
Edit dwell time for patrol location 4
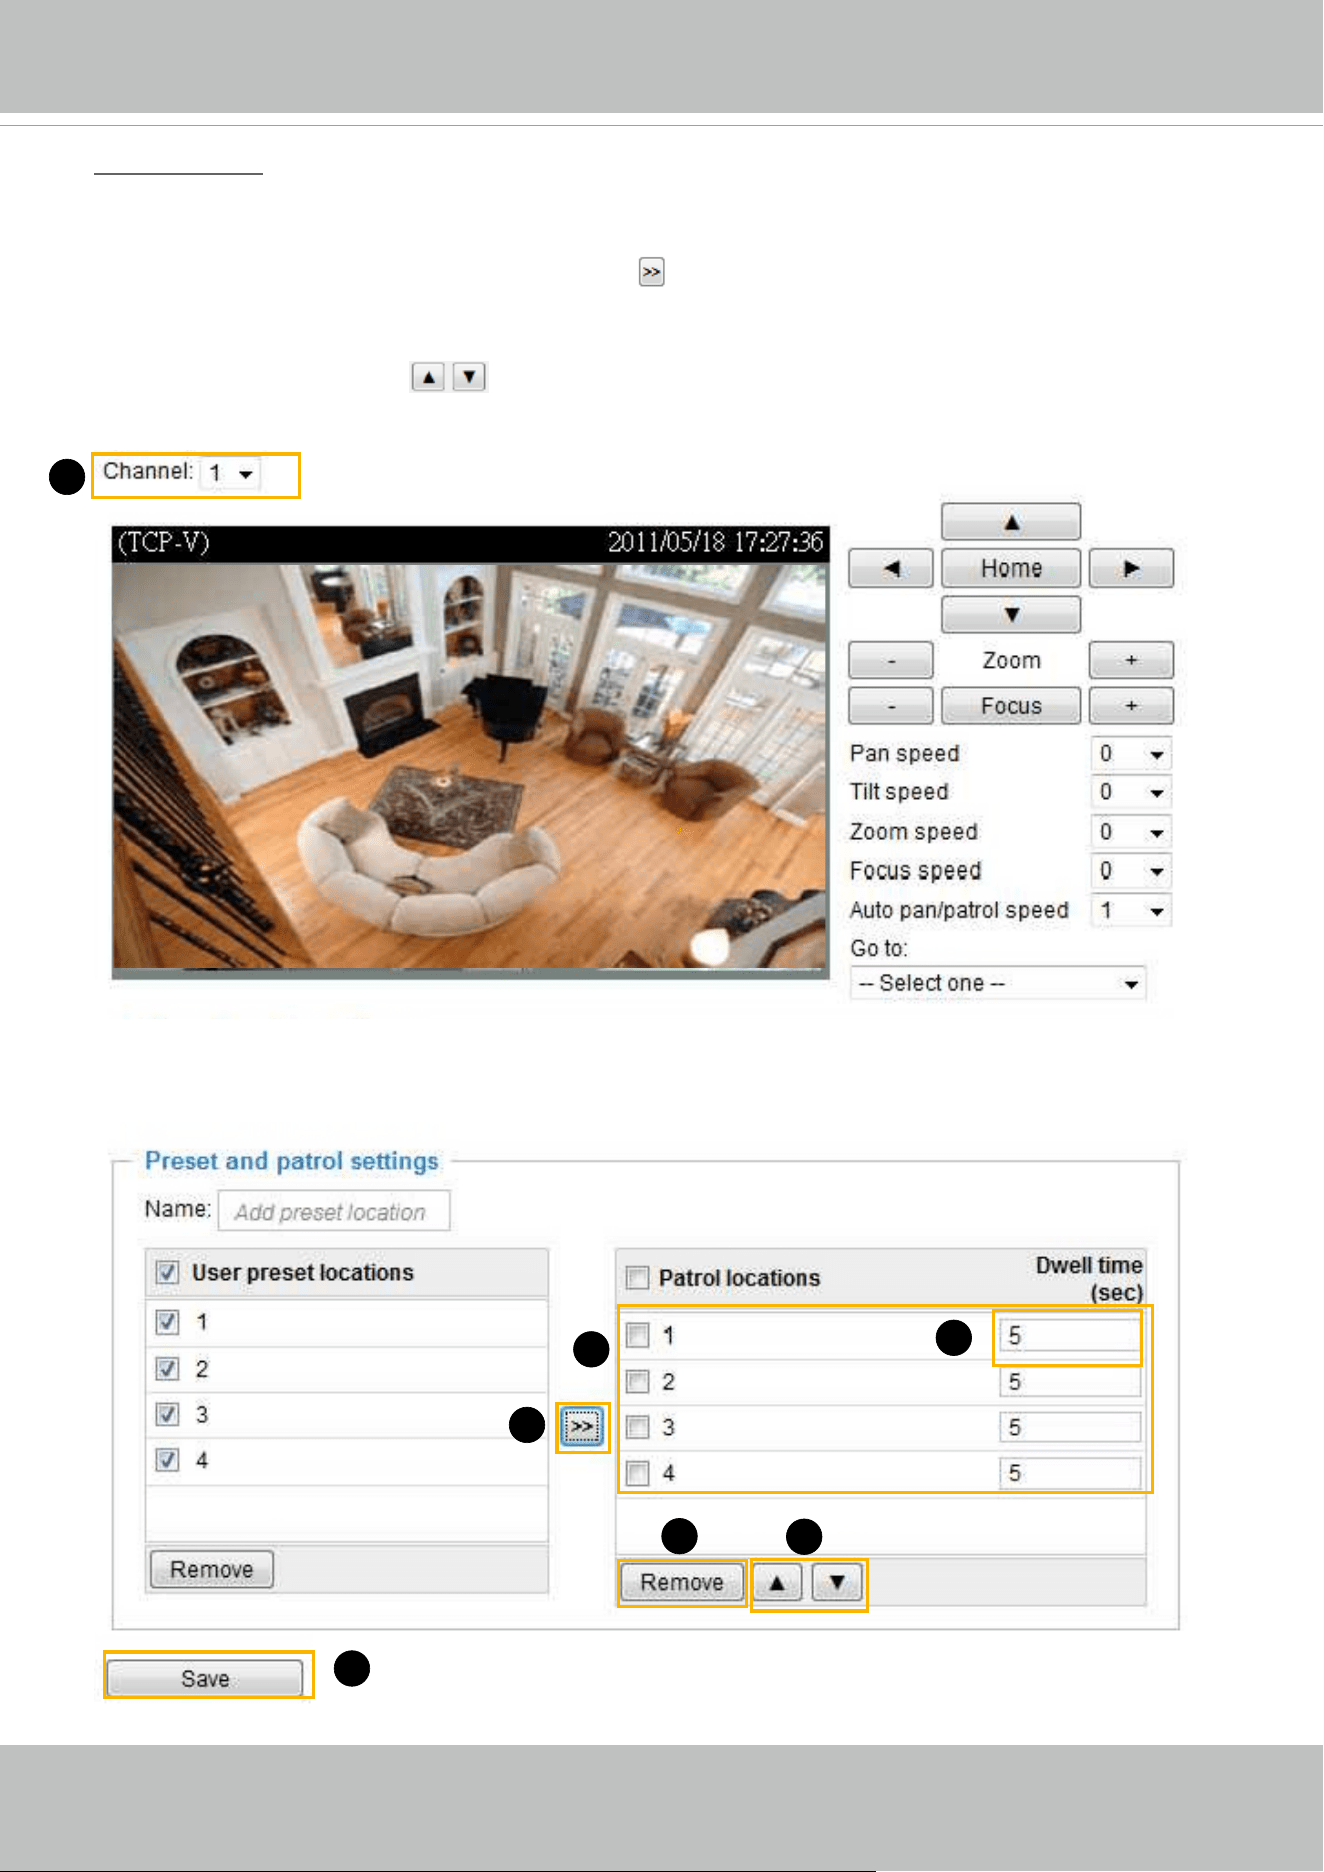tap(1070, 1473)
